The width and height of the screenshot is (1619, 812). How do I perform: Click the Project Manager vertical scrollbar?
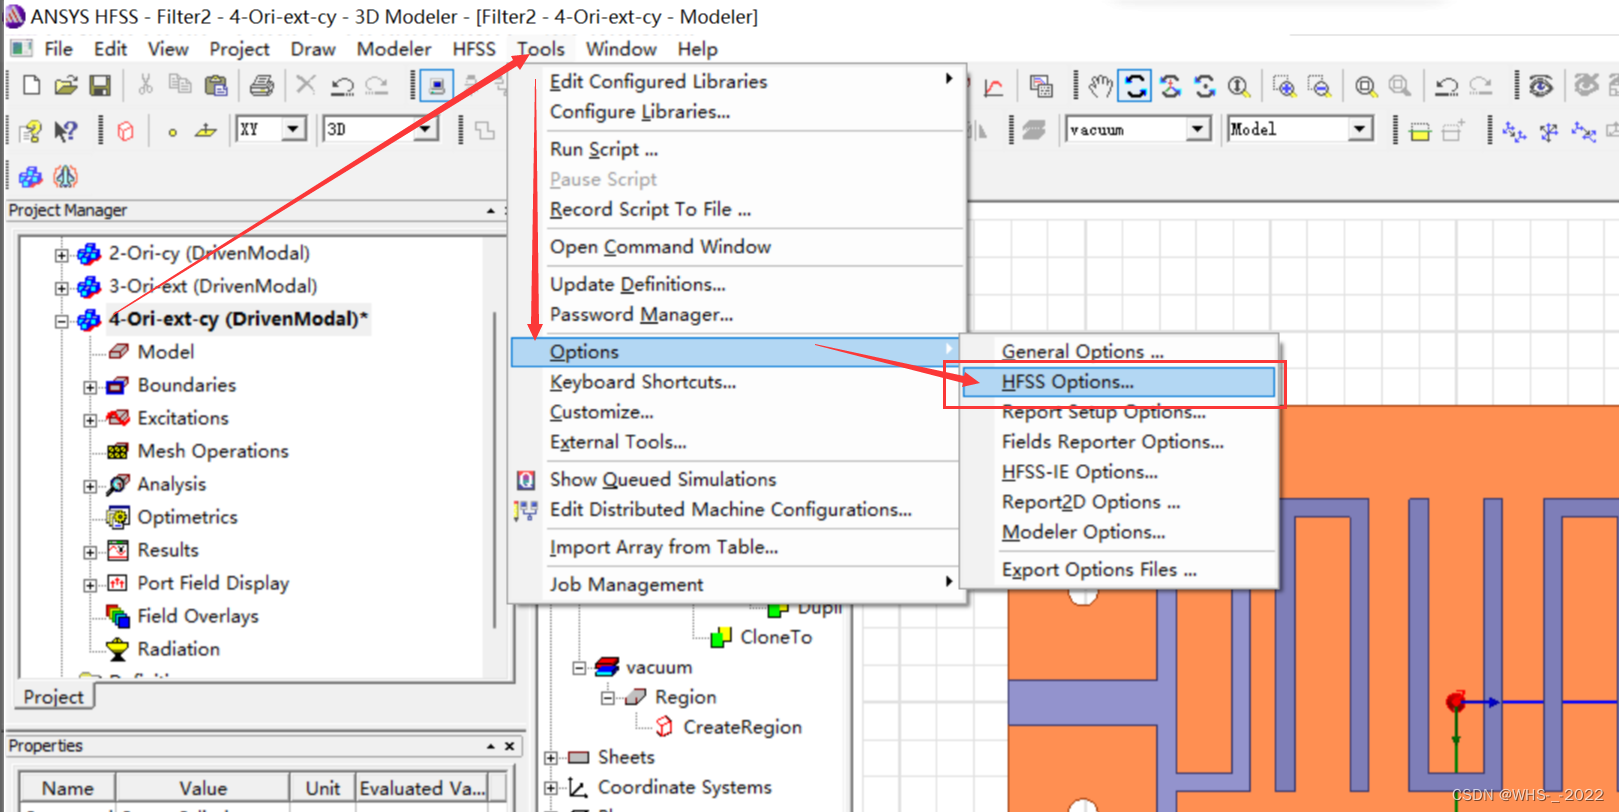click(x=495, y=470)
